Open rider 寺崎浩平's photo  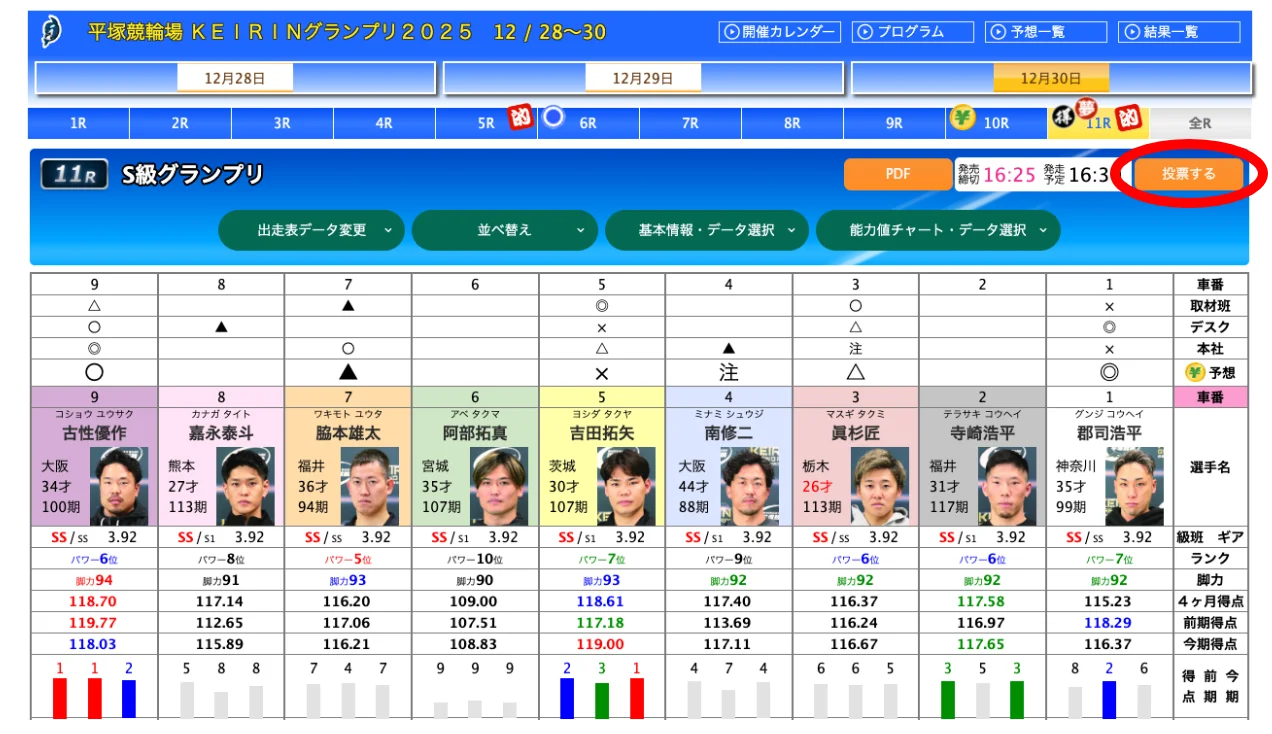click(1007, 486)
